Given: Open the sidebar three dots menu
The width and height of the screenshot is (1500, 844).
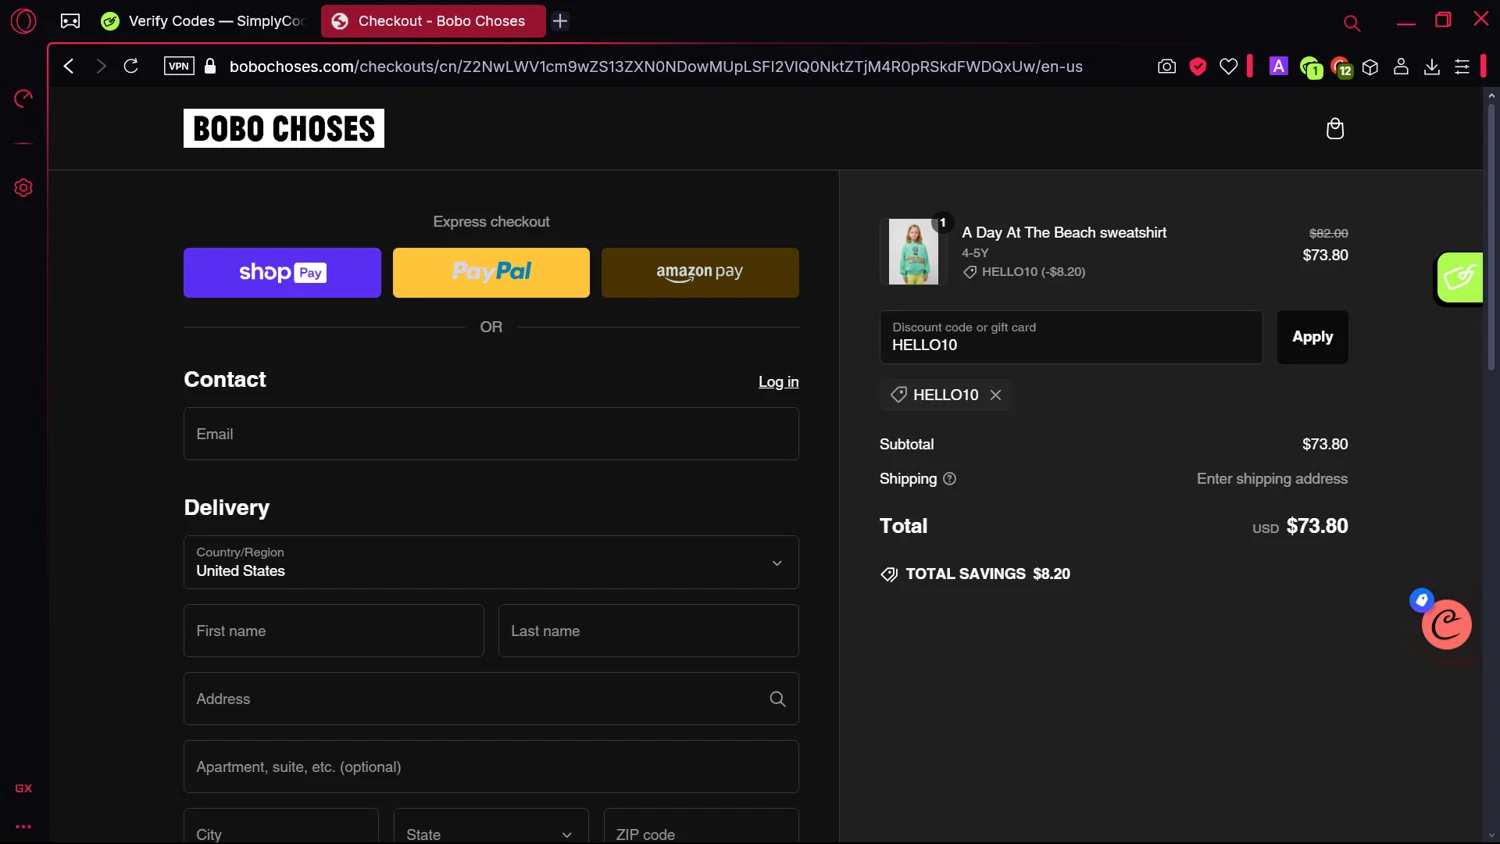Looking at the screenshot, I should 23,827.
